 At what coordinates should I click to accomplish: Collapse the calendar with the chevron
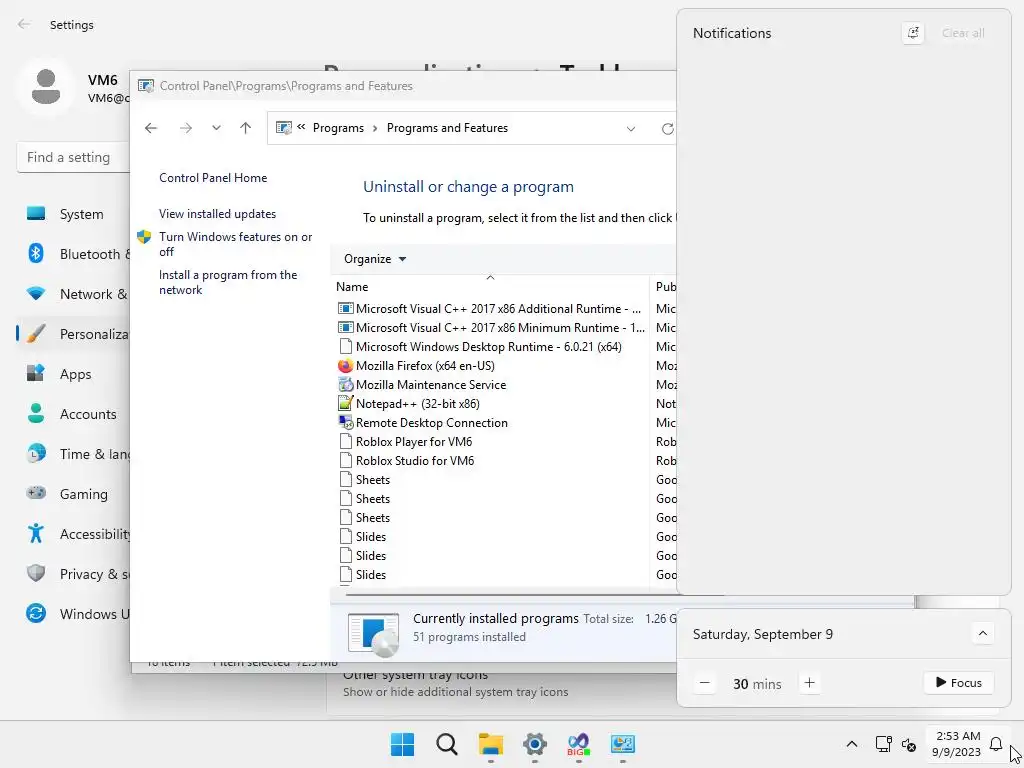[983, 633]
